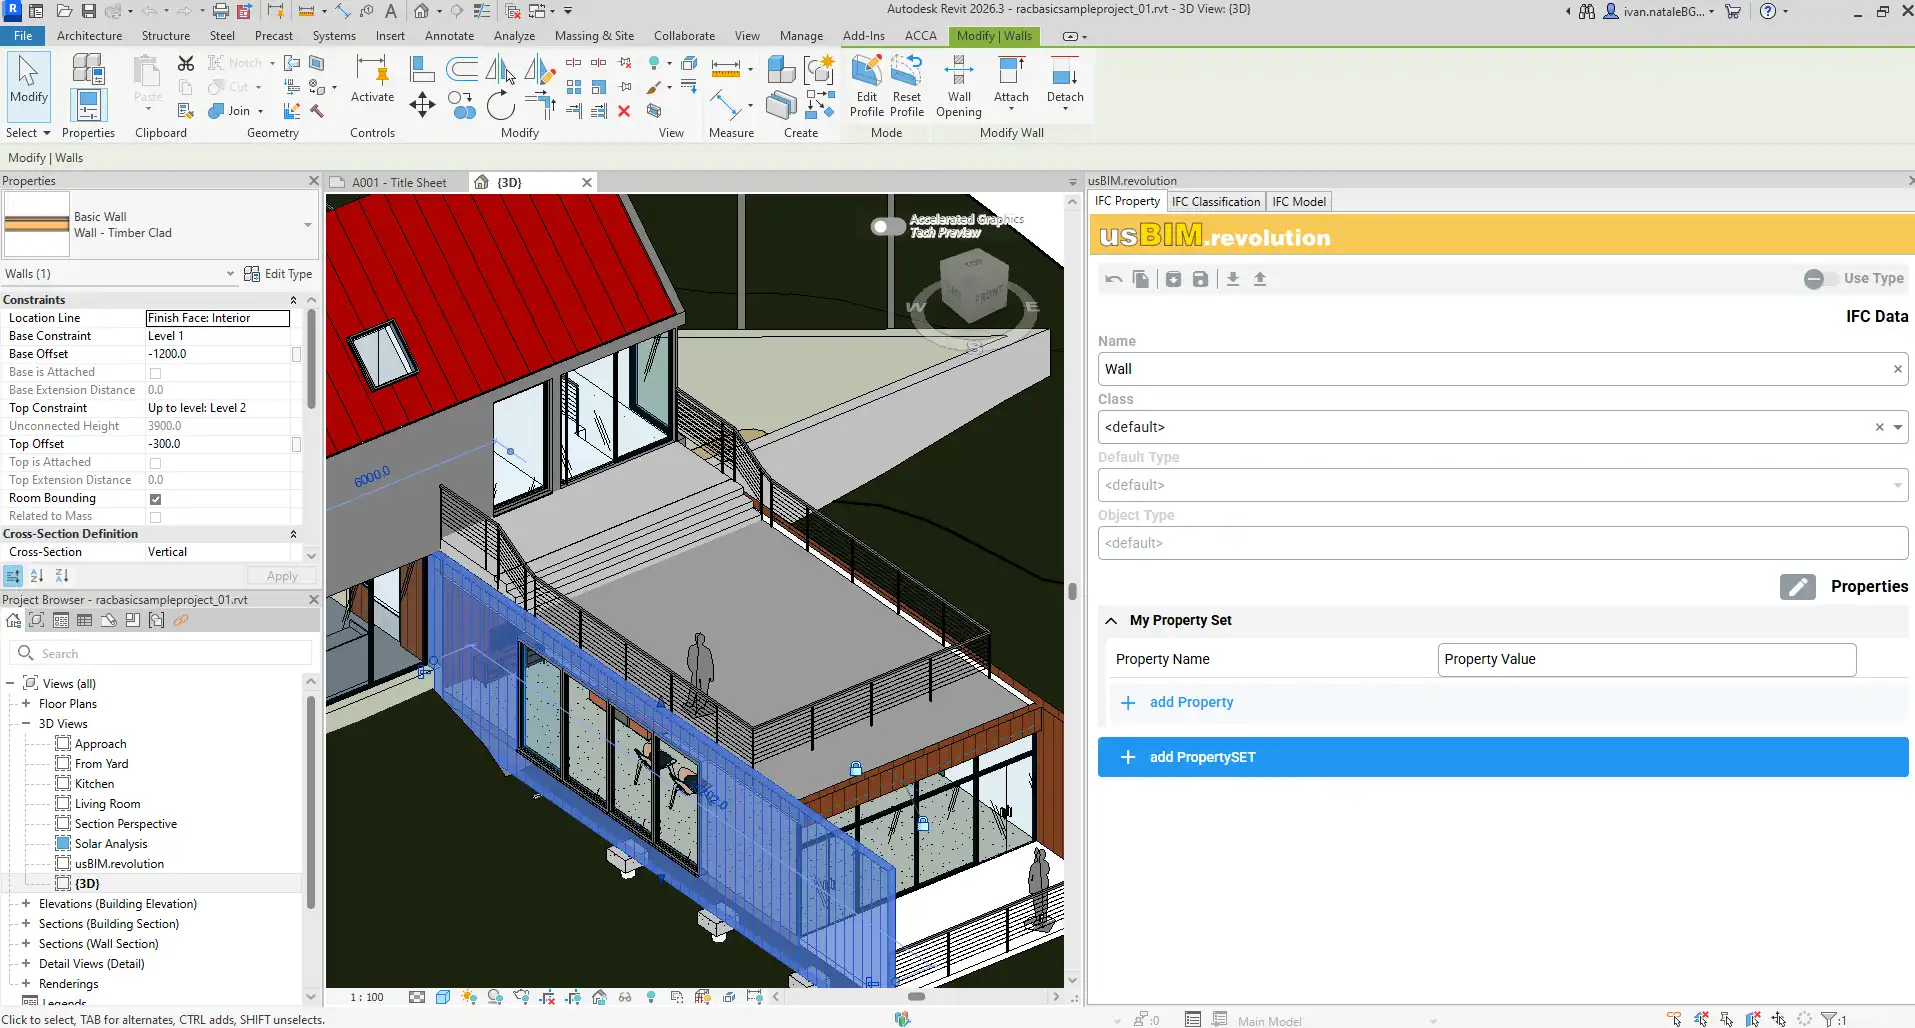Click the Move tool icon
Image resolution: width=1915 pixels, height=1028 pixels.
coord(422,105)
